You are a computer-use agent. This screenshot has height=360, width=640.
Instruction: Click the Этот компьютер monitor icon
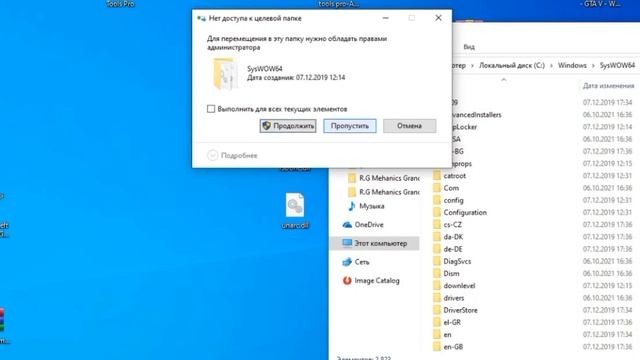tap(347, 243)
